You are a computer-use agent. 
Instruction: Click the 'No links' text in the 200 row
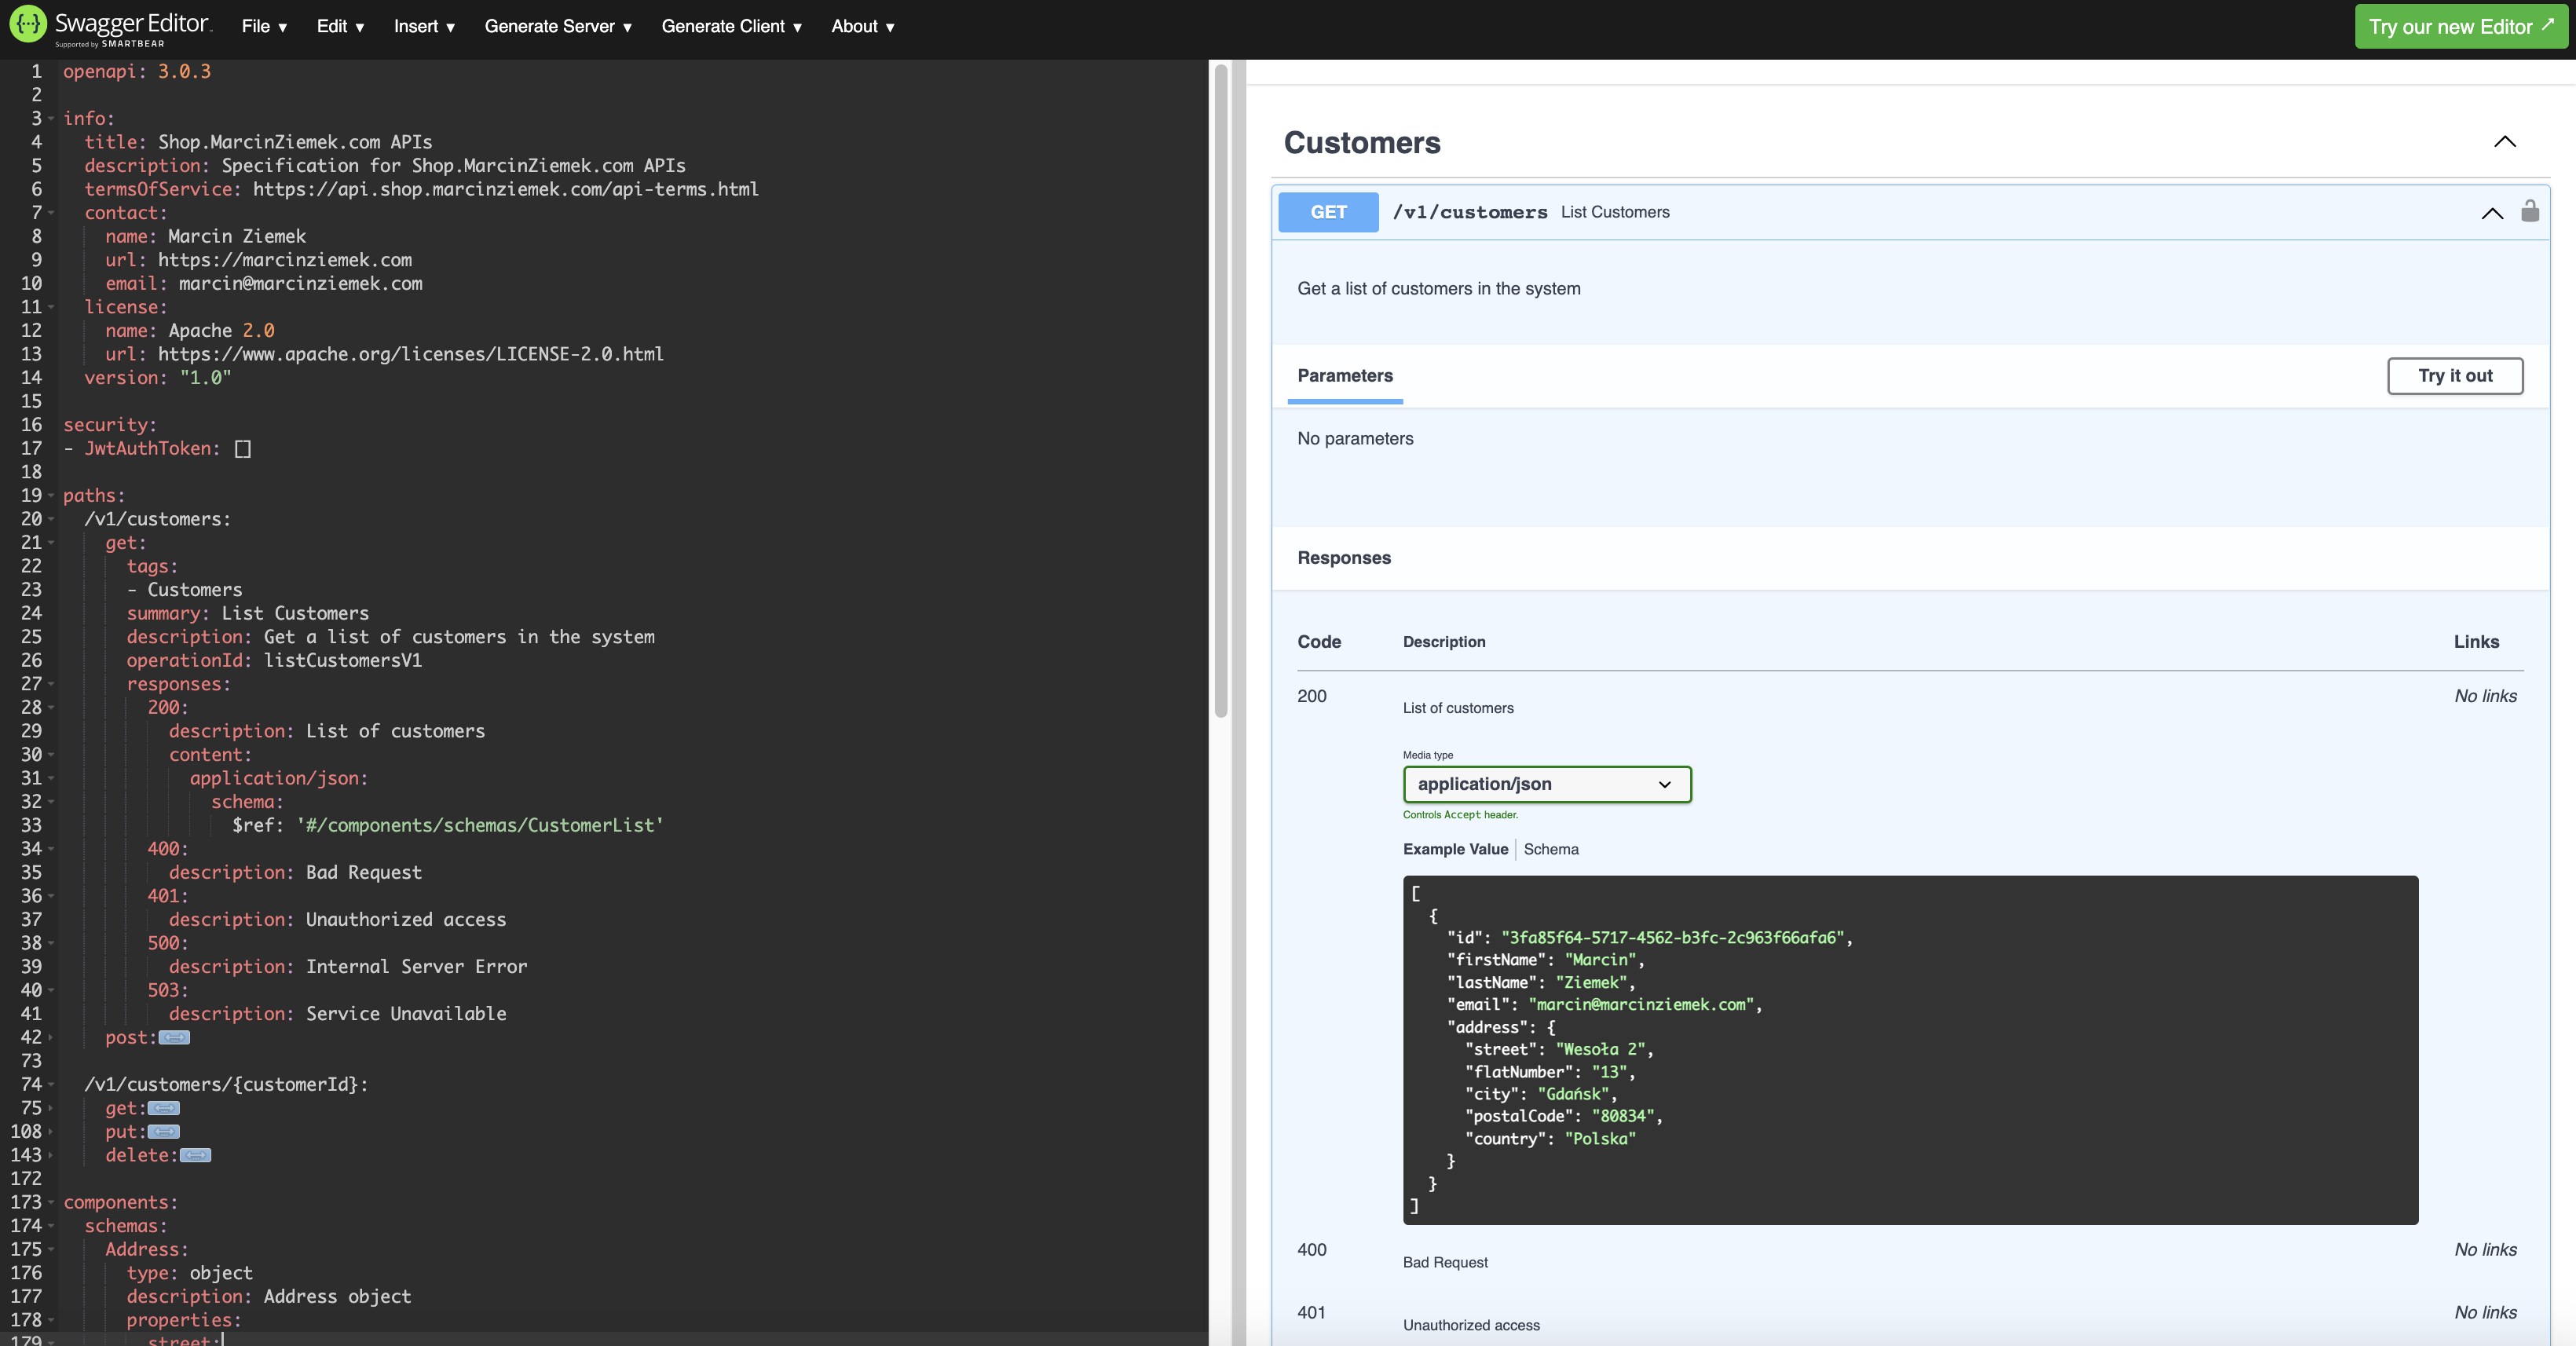(x=2485, y=696)
